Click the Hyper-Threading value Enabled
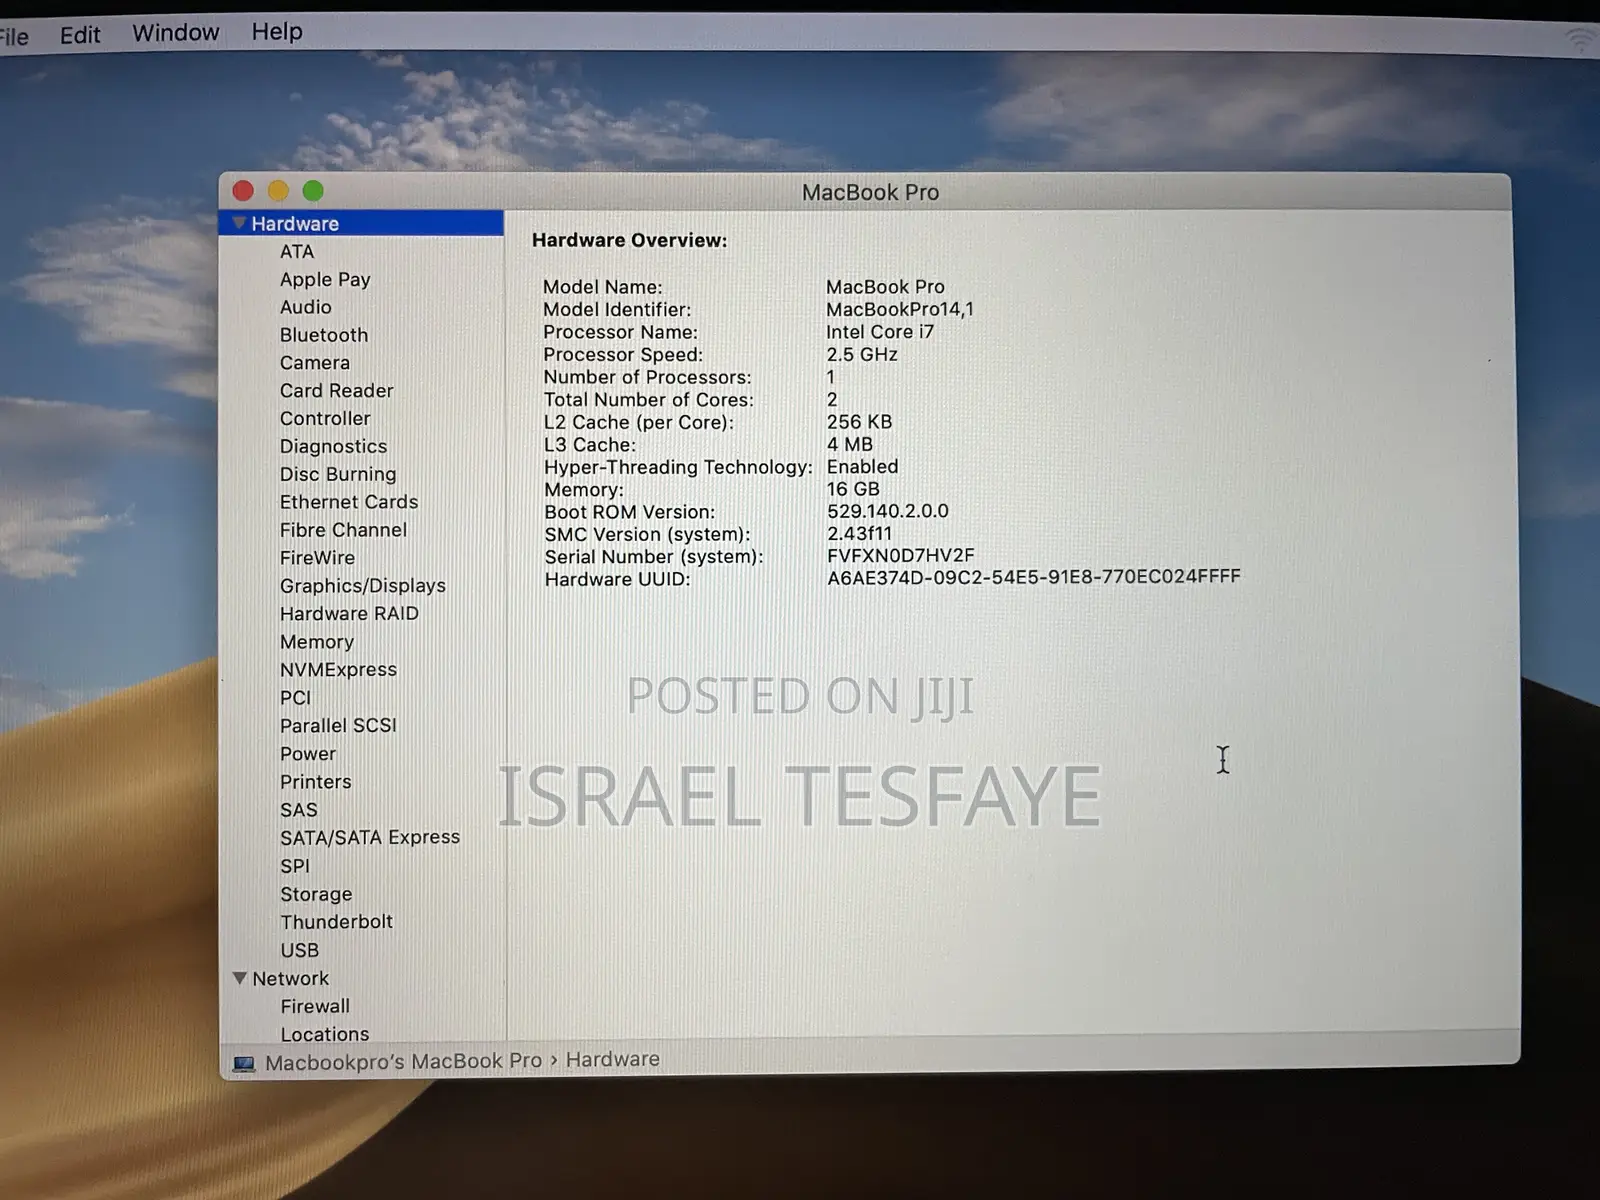Image resolution: width=1600 pixels, height=1200 pixels. (862, 467)
